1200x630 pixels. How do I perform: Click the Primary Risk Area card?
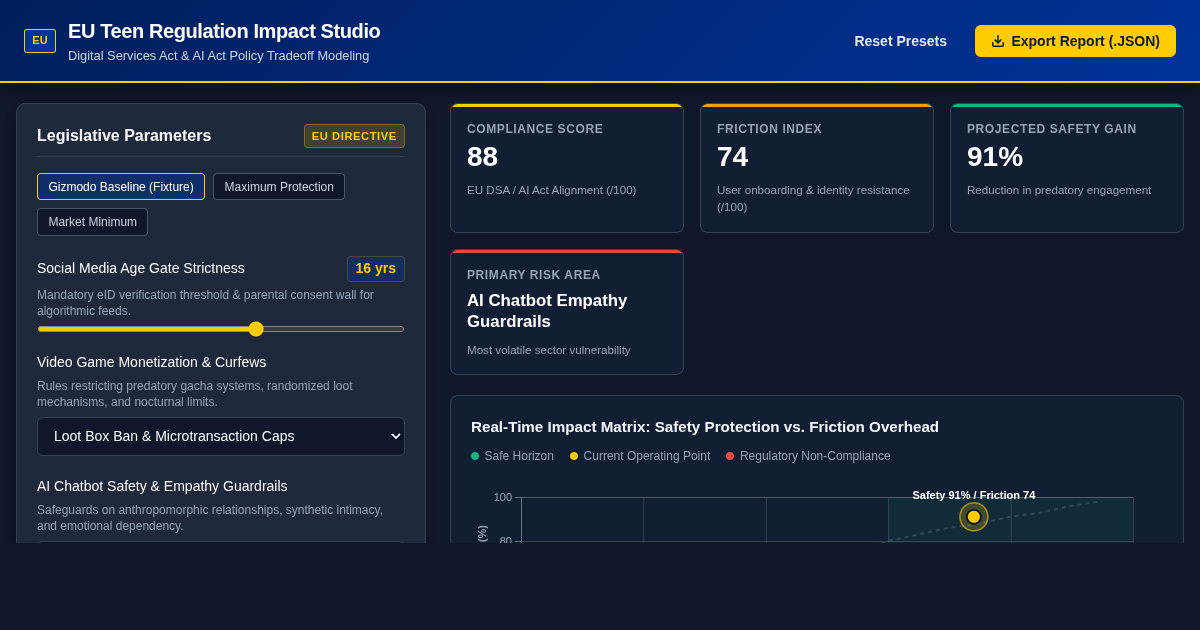(x=567, y=312)
